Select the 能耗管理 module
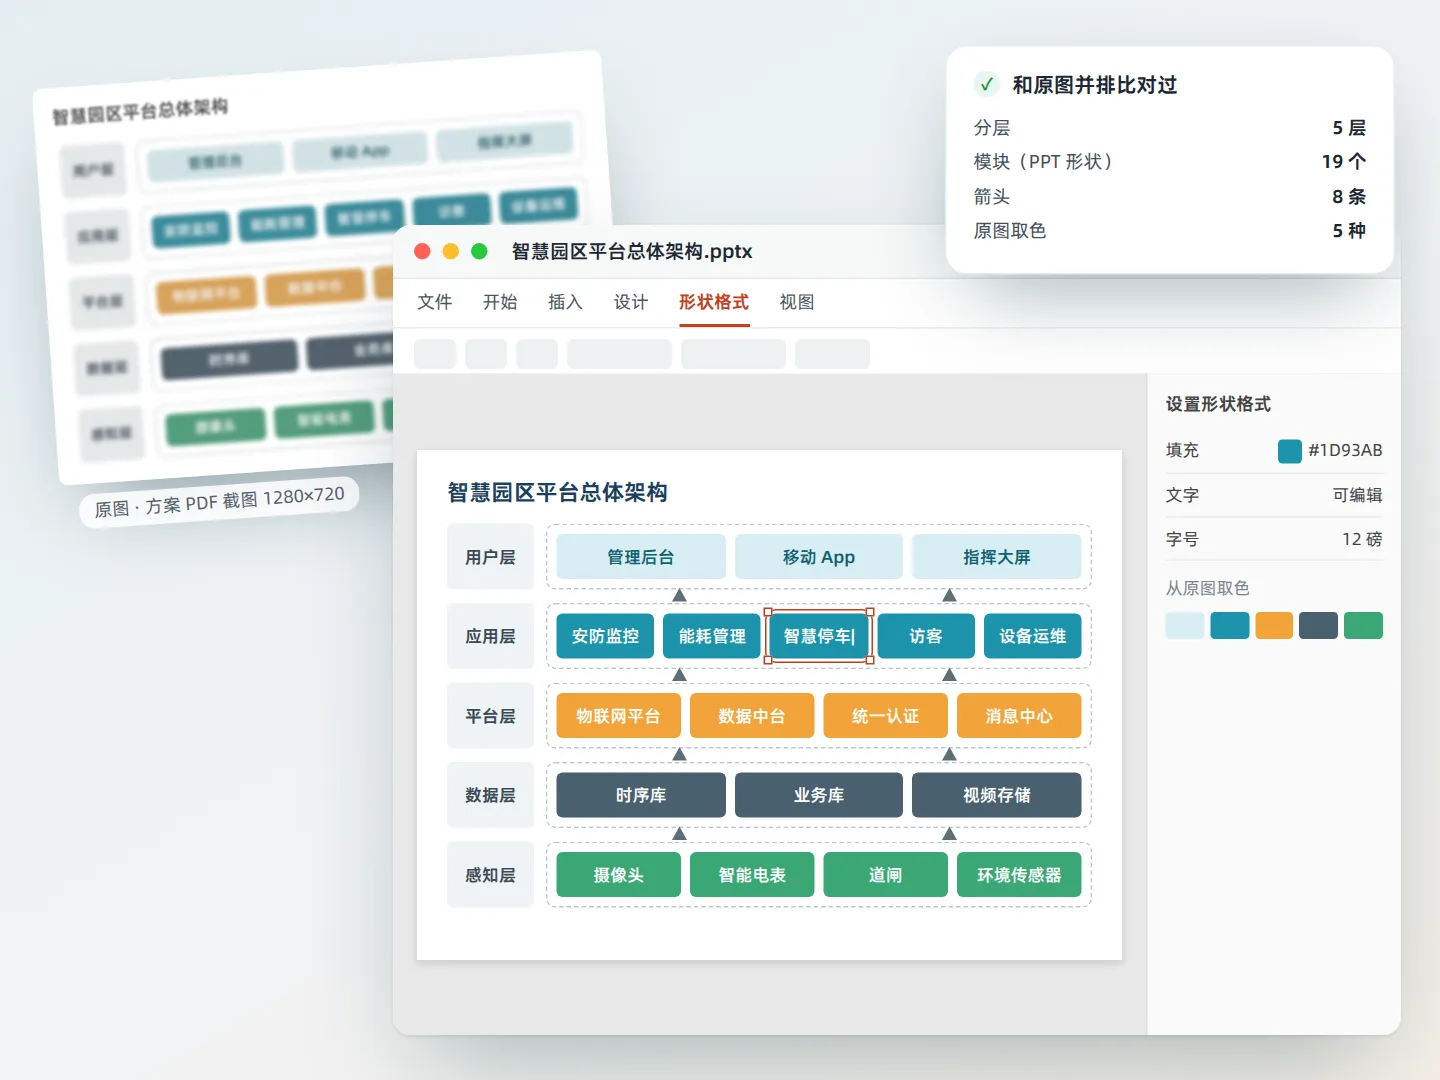This screenshot has width=1440, height=1080. (x=712, y=636)
